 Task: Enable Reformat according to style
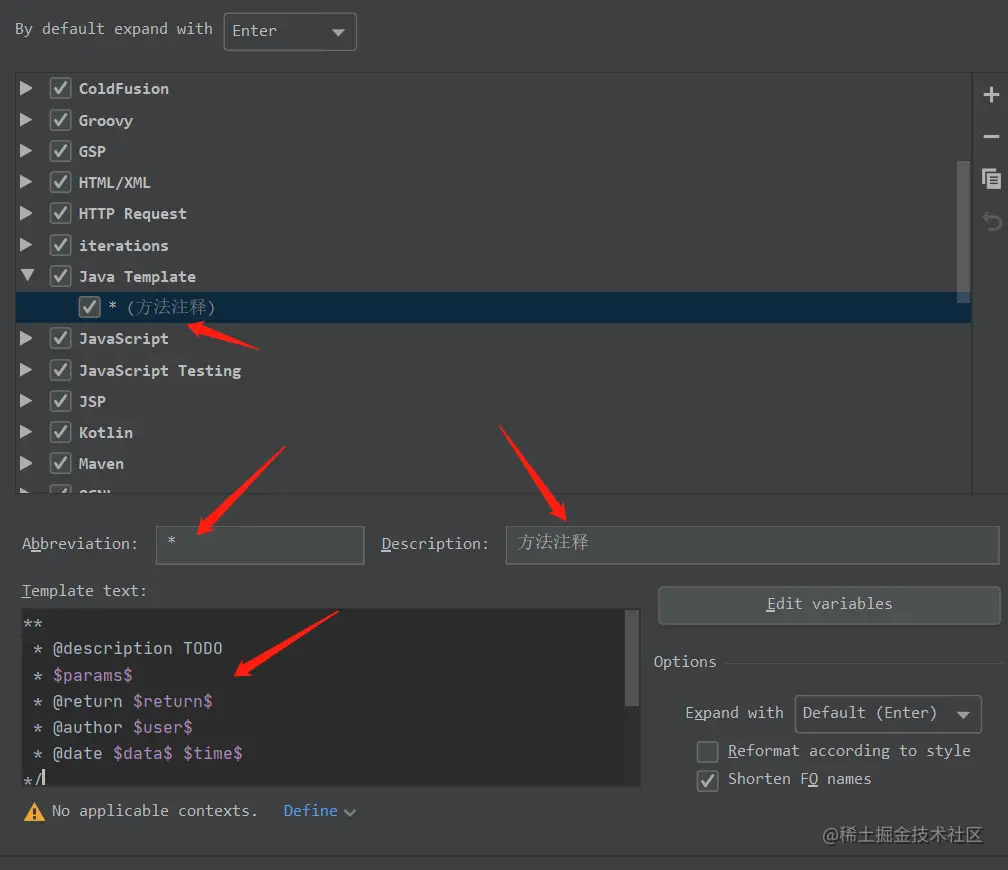click(x=707, y=751)
